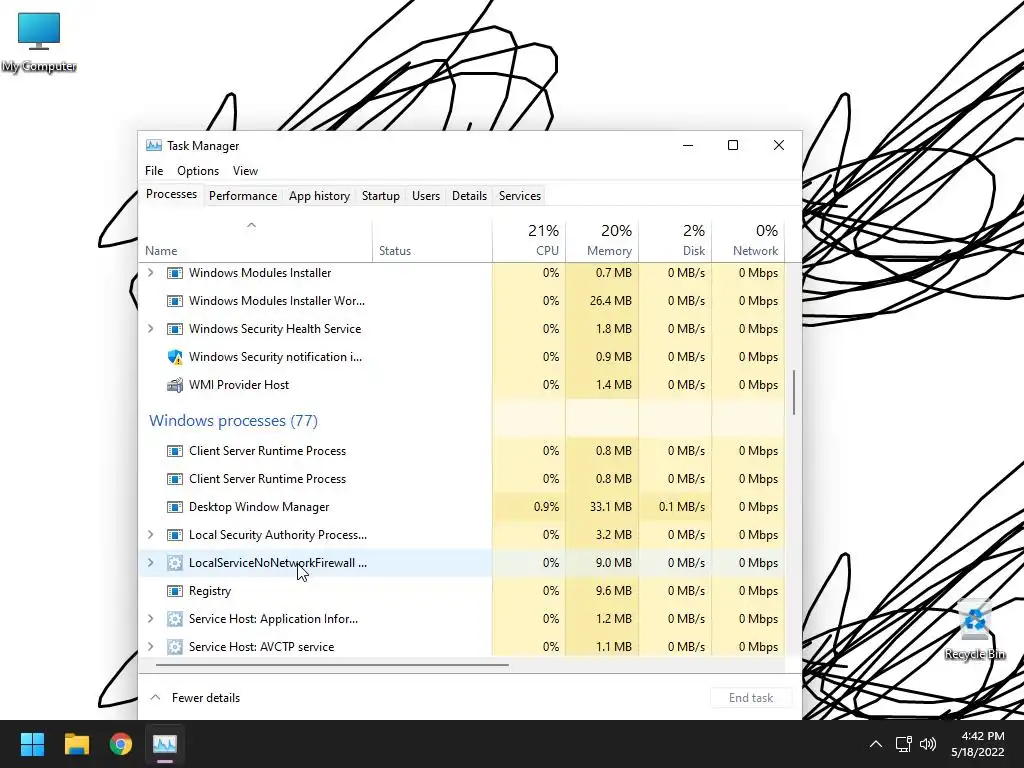The image size is (1024, 768).
Task: Click the 33.1 MB memory cell
Action: (602, 507)
